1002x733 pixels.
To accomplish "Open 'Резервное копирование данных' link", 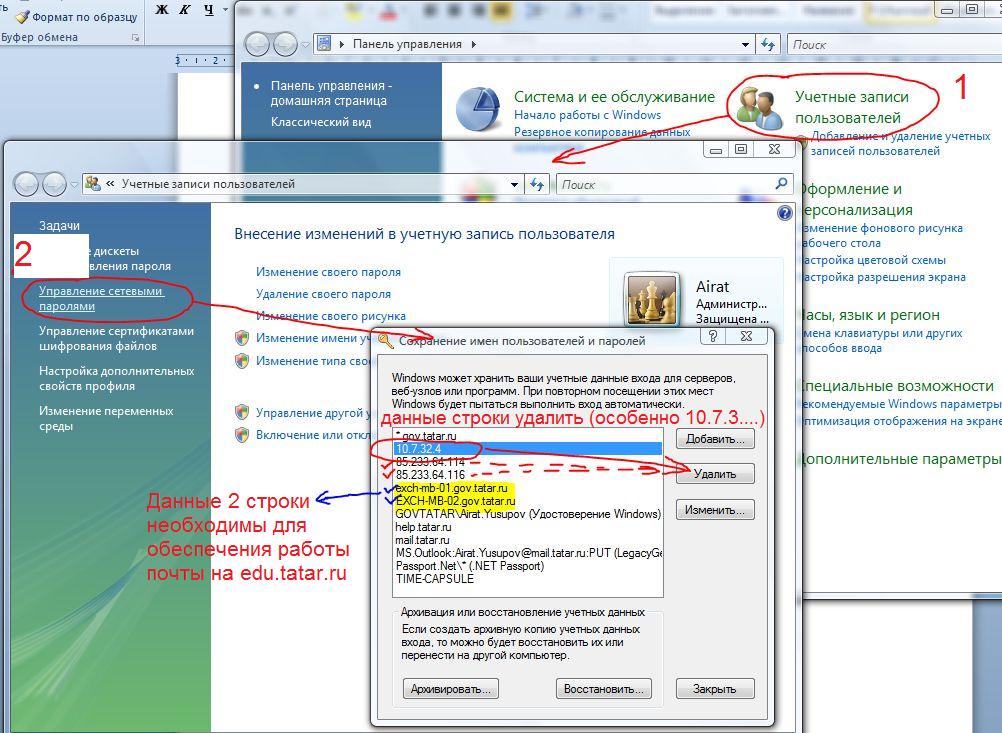I will pos(602,132).
